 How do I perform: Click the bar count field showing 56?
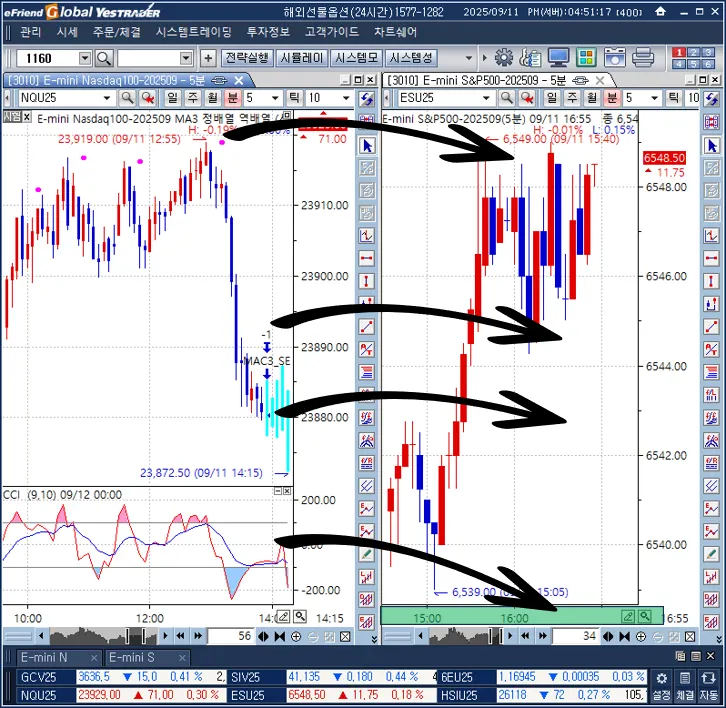click(x=230, y=636)
